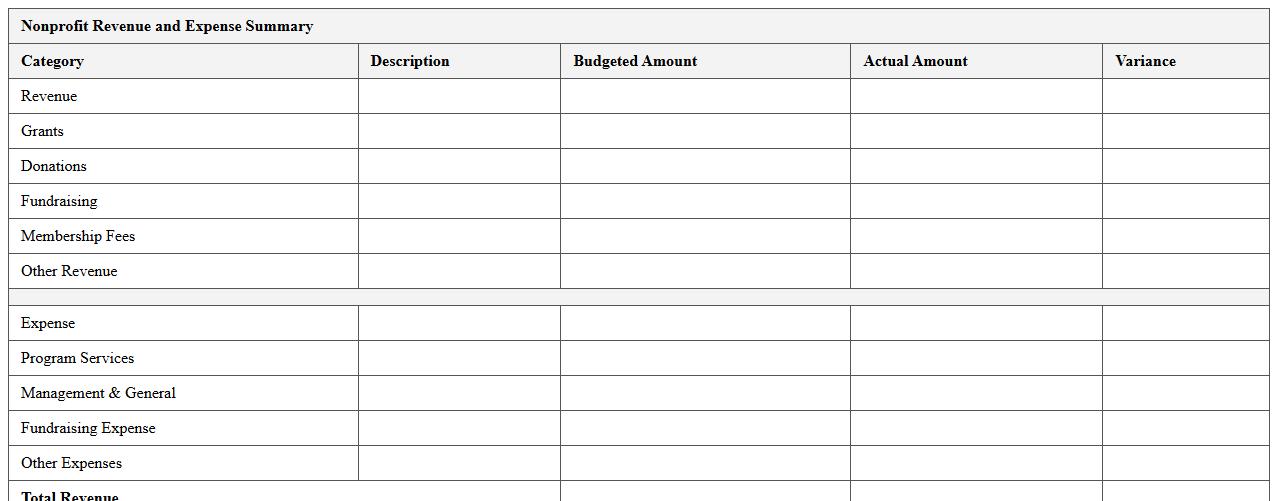Select the Category column header

52,61
